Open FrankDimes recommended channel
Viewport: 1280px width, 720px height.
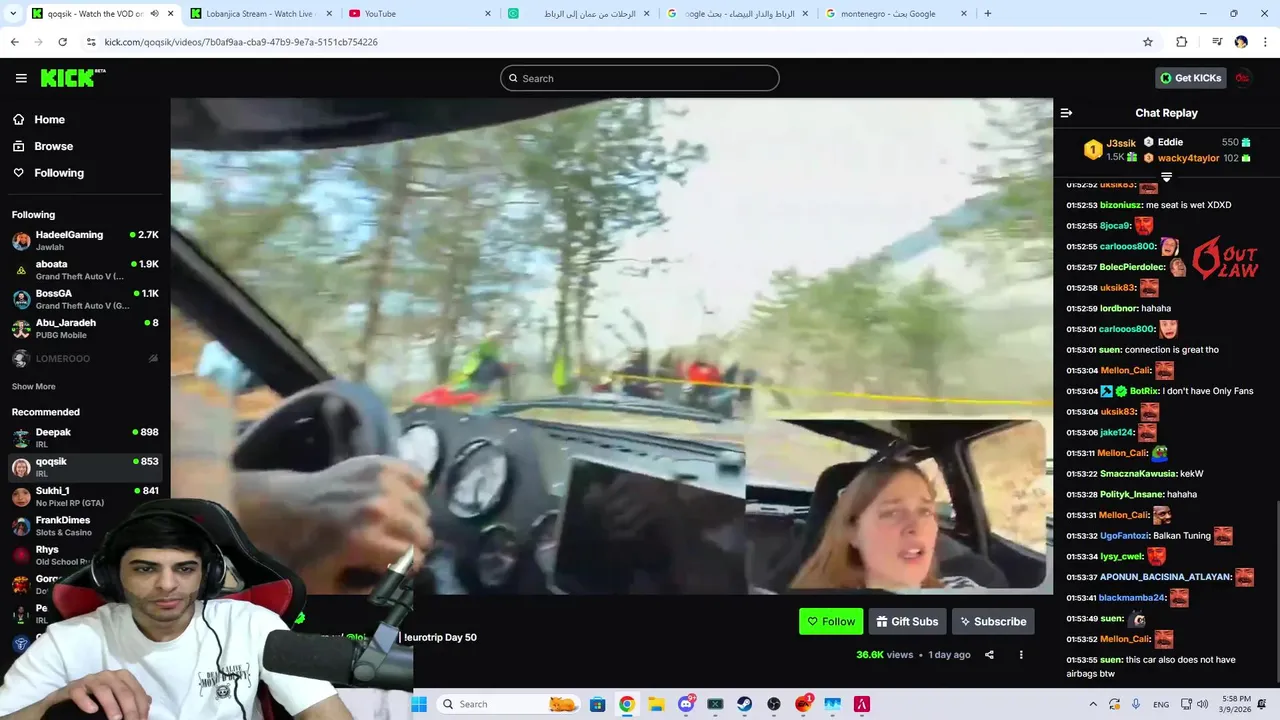85,525
